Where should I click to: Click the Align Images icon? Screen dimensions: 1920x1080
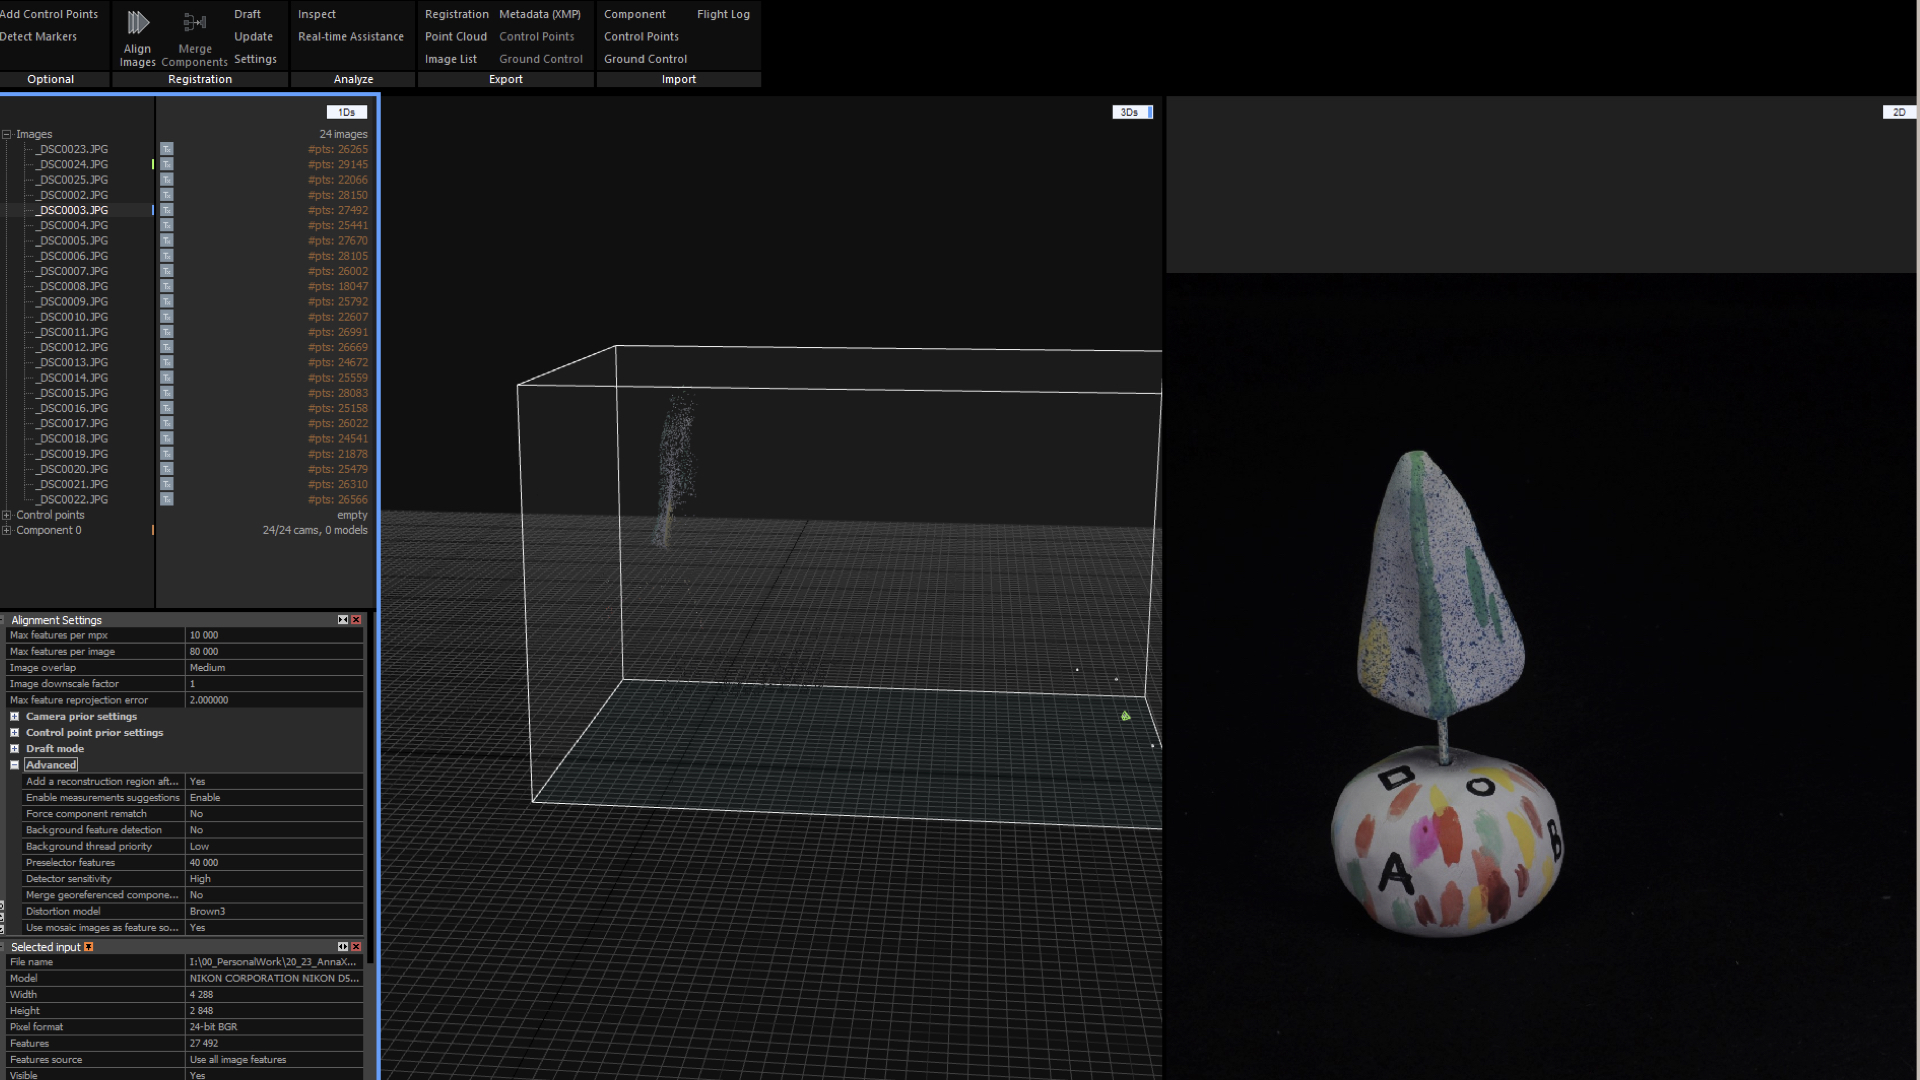(x=138, y=23)
